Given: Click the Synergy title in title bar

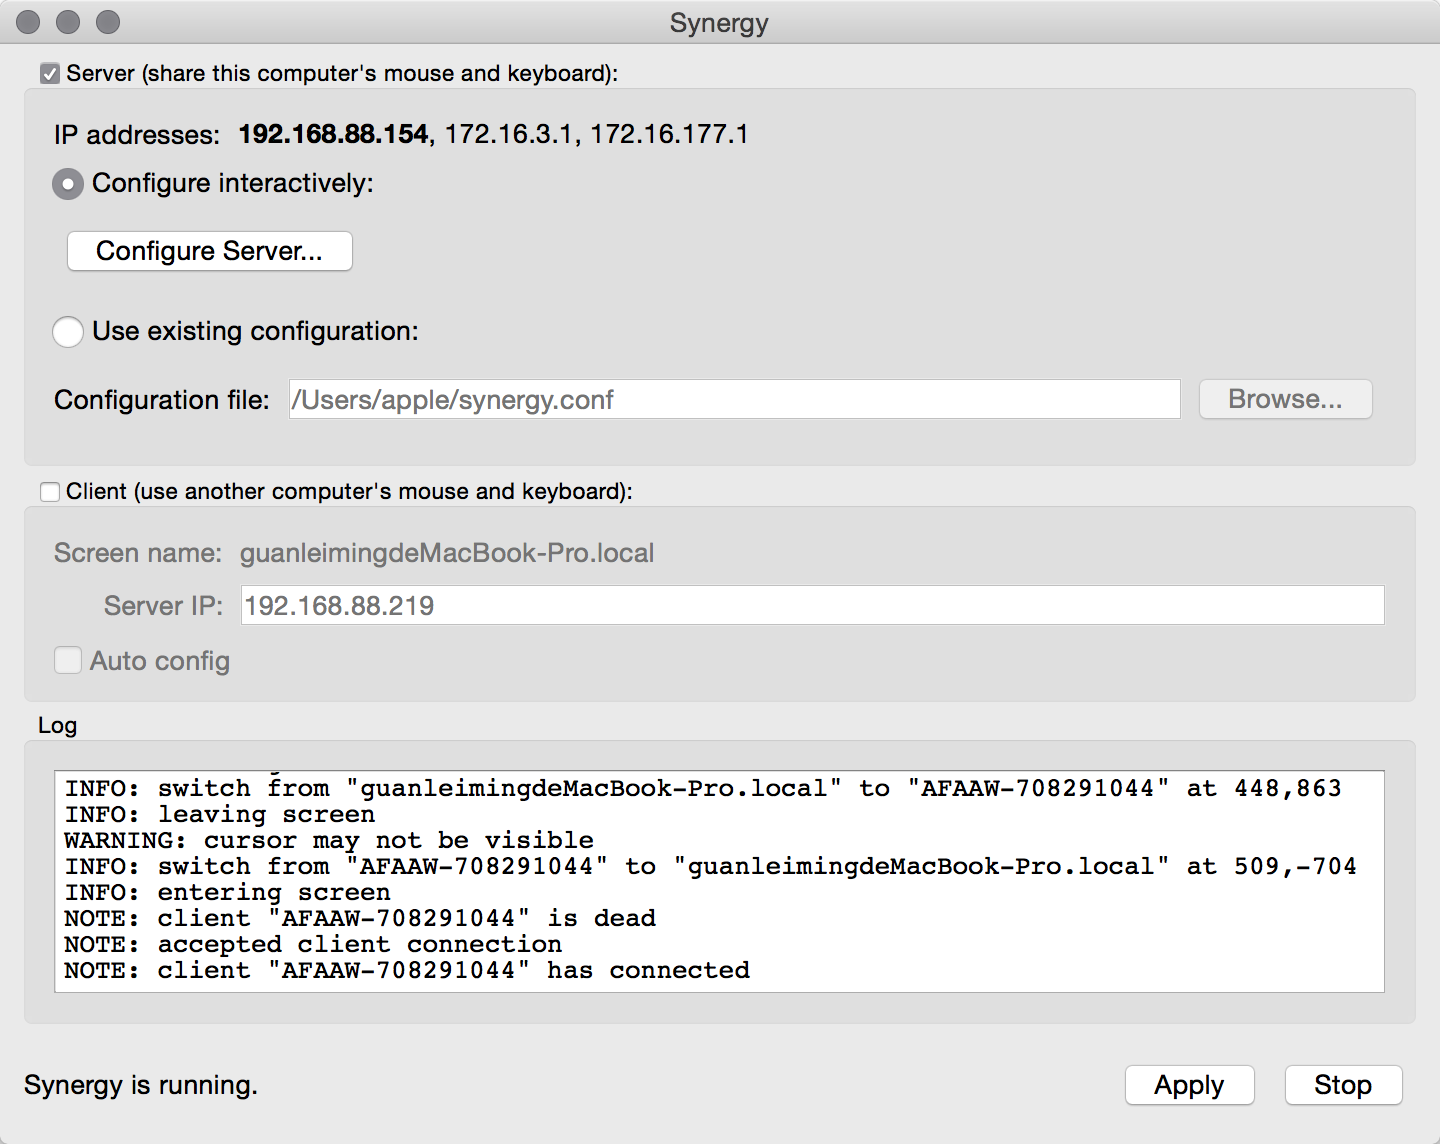Looking at the screenshot, I should [719, 23].
